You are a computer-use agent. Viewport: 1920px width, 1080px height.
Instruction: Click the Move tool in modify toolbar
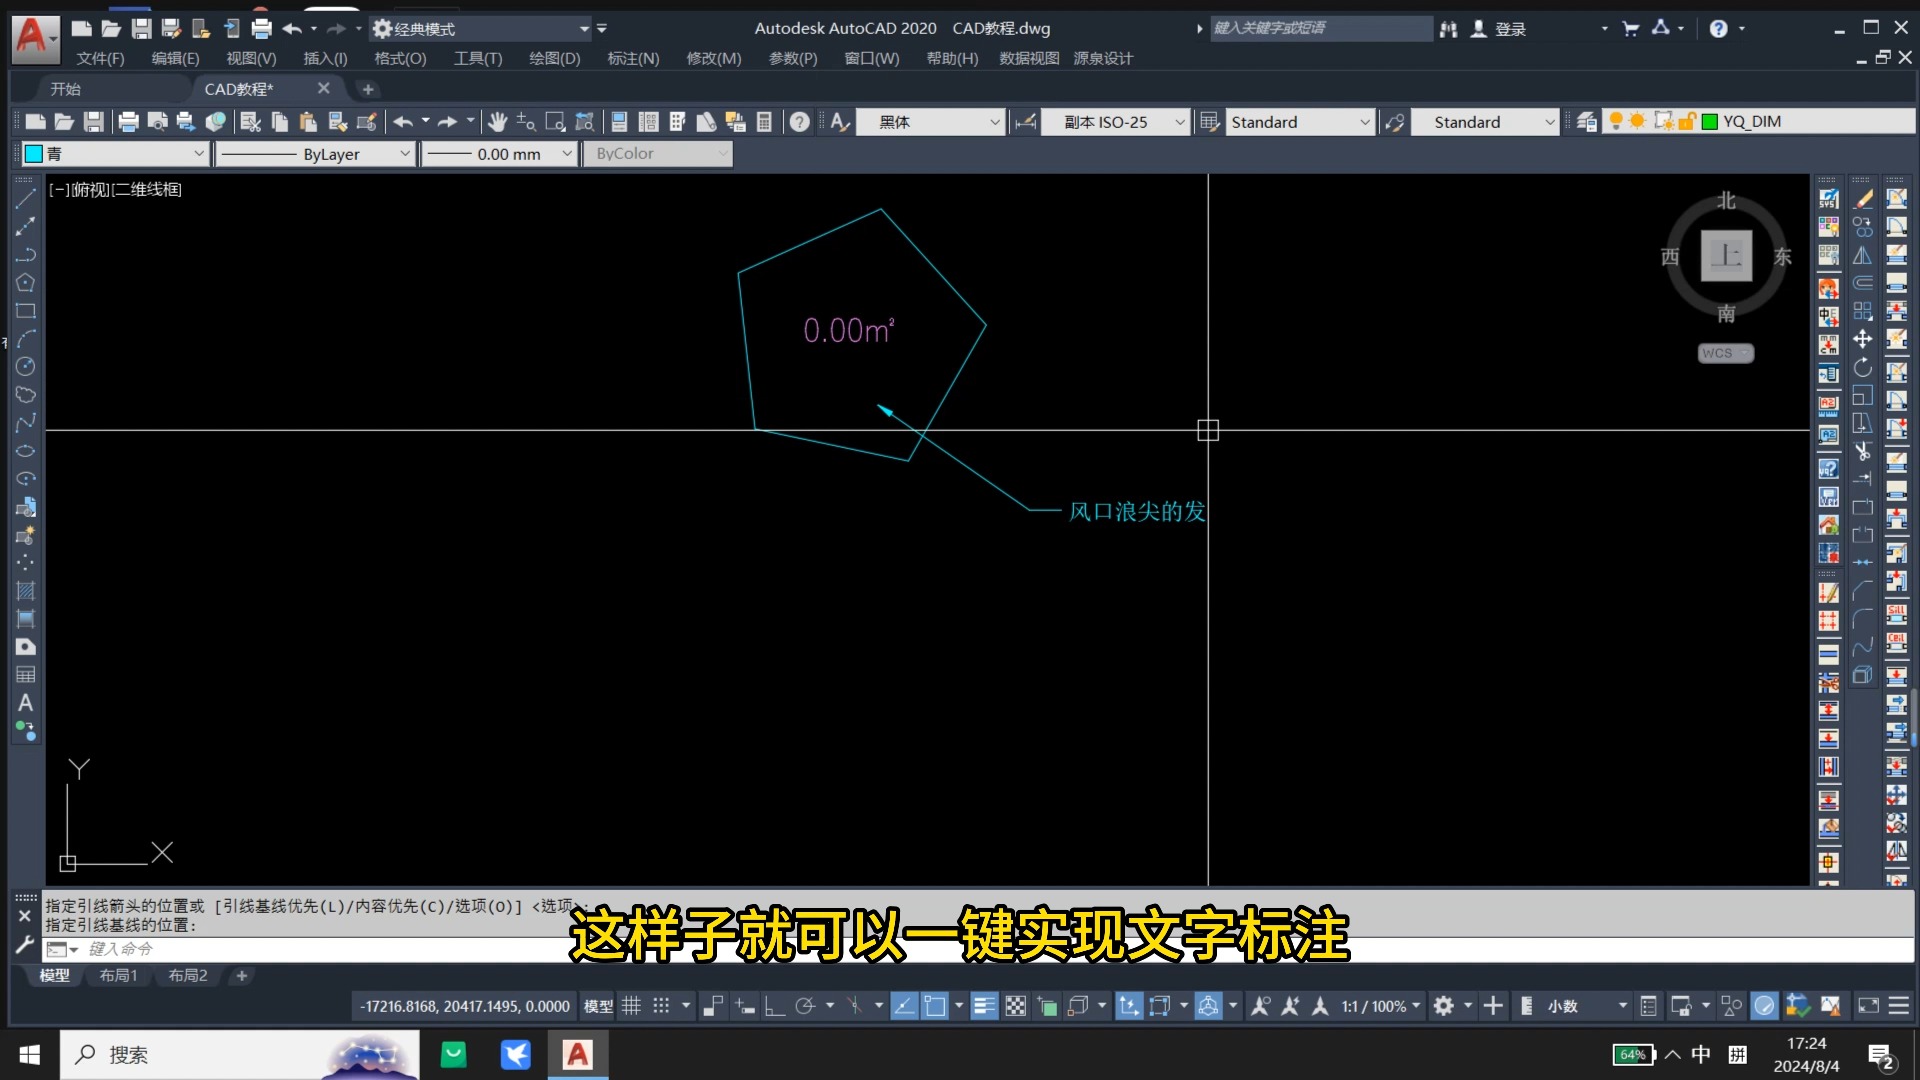click(1862, 340)
